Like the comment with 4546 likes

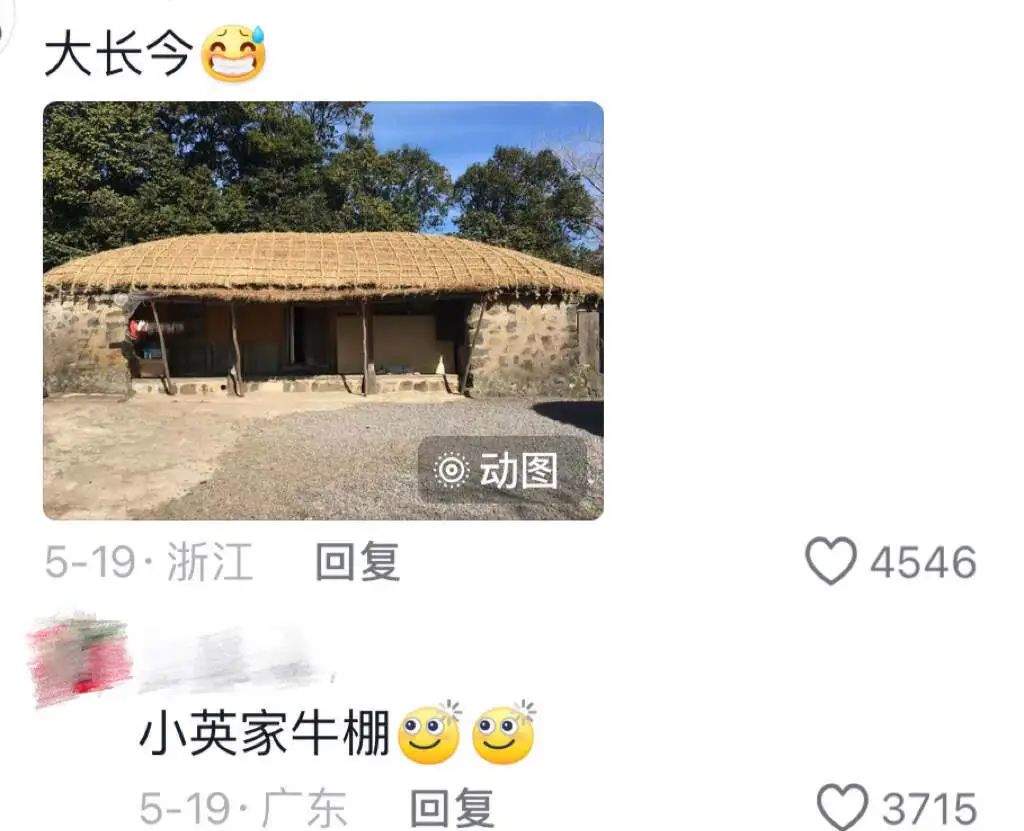pos(830,561)
